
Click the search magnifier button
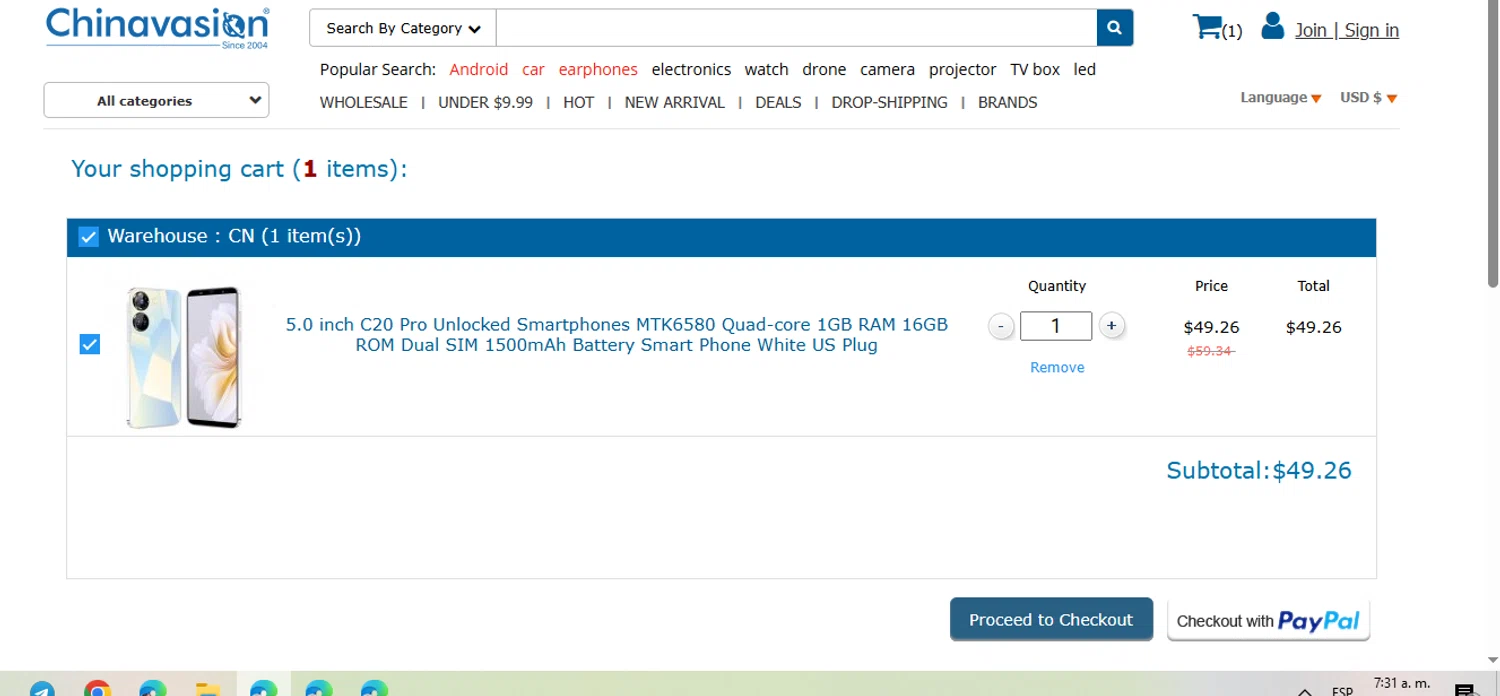[1115, 28]
